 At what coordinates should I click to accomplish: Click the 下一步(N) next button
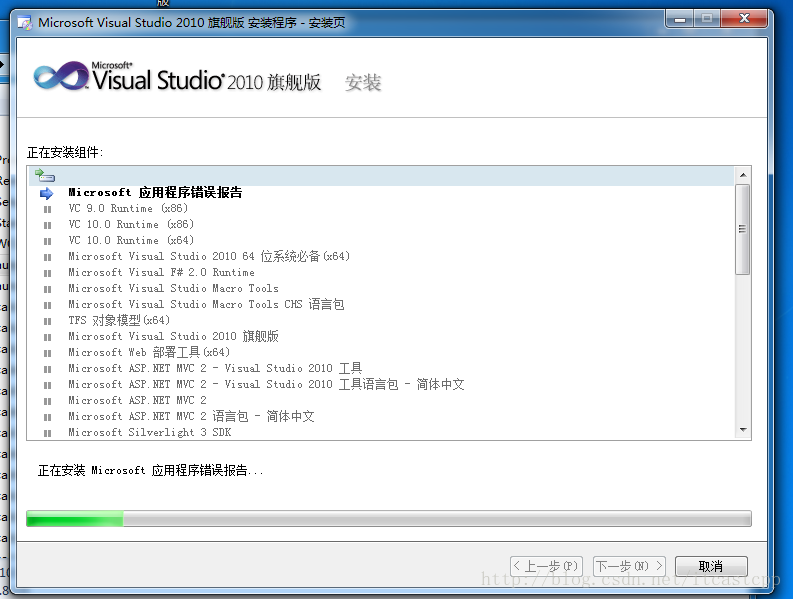629,566
